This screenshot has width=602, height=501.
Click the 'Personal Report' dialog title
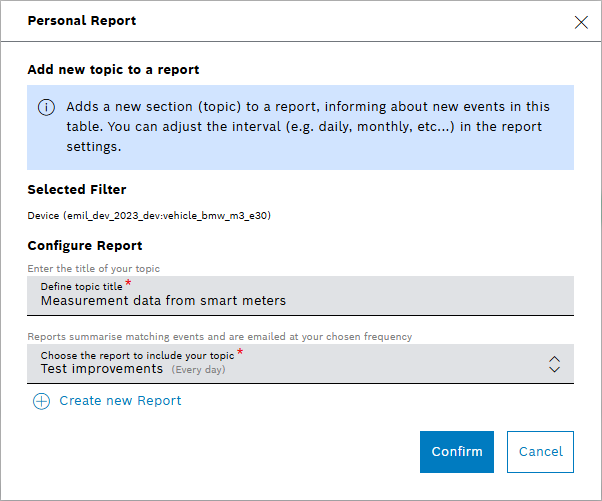pos(82,21)
